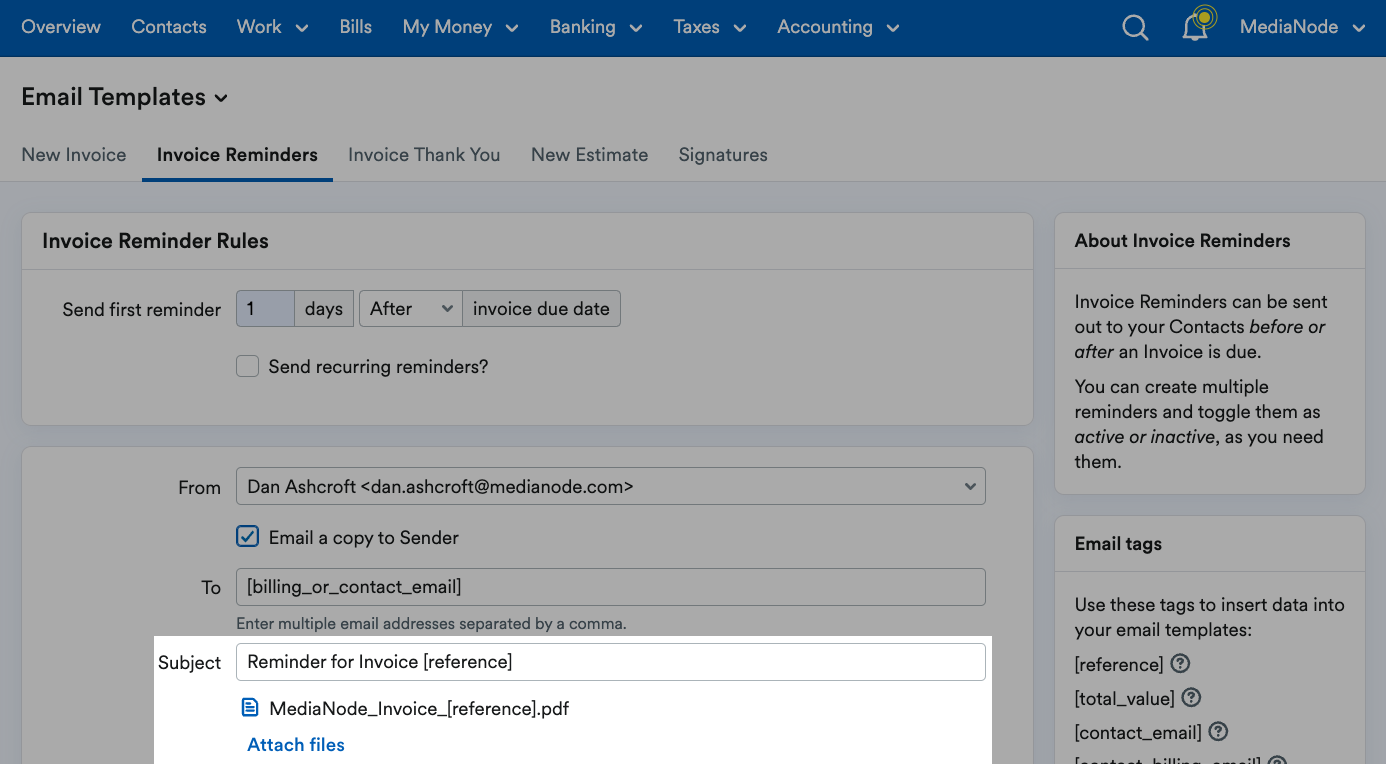The width and height of the screenshot is (1386, 764).
Task: Uncheck Email a copy to Sender
Action: point(247,537)
